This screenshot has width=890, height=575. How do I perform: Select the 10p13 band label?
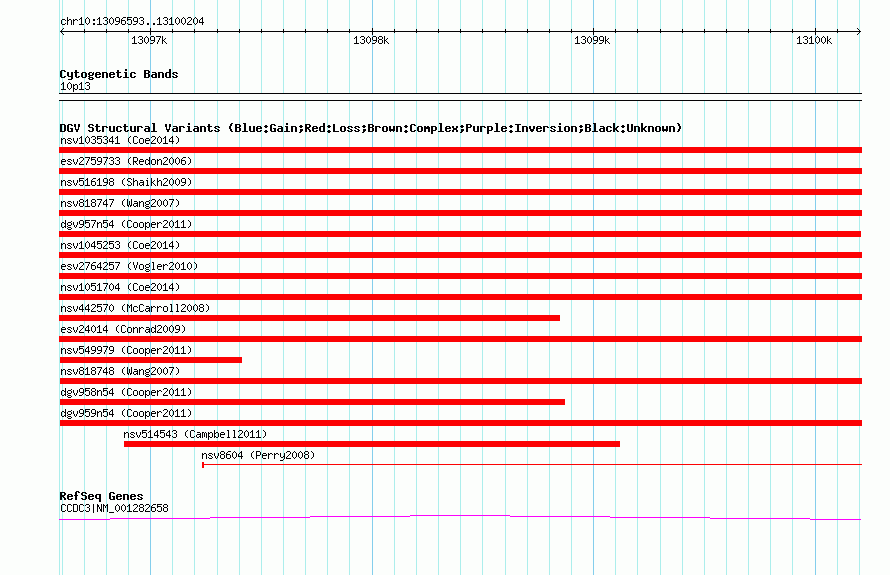[75, 86]
